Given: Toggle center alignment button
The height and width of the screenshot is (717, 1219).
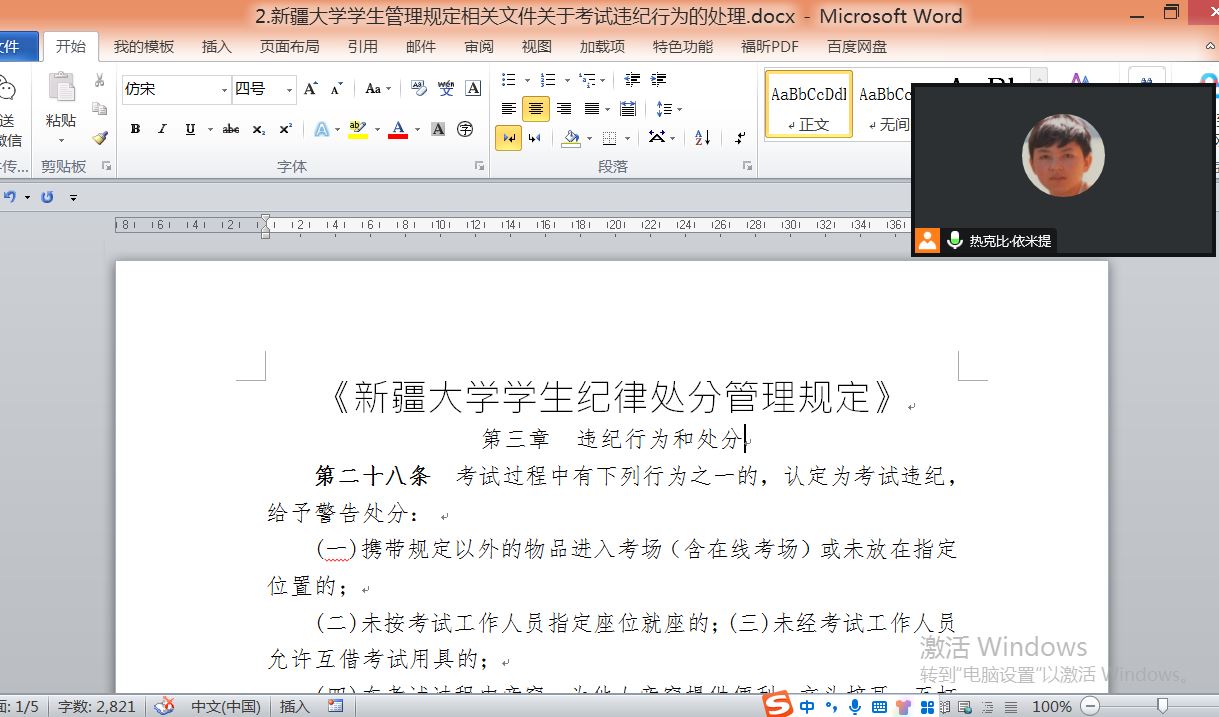Looking at the screenshot, I should point(536,109).
